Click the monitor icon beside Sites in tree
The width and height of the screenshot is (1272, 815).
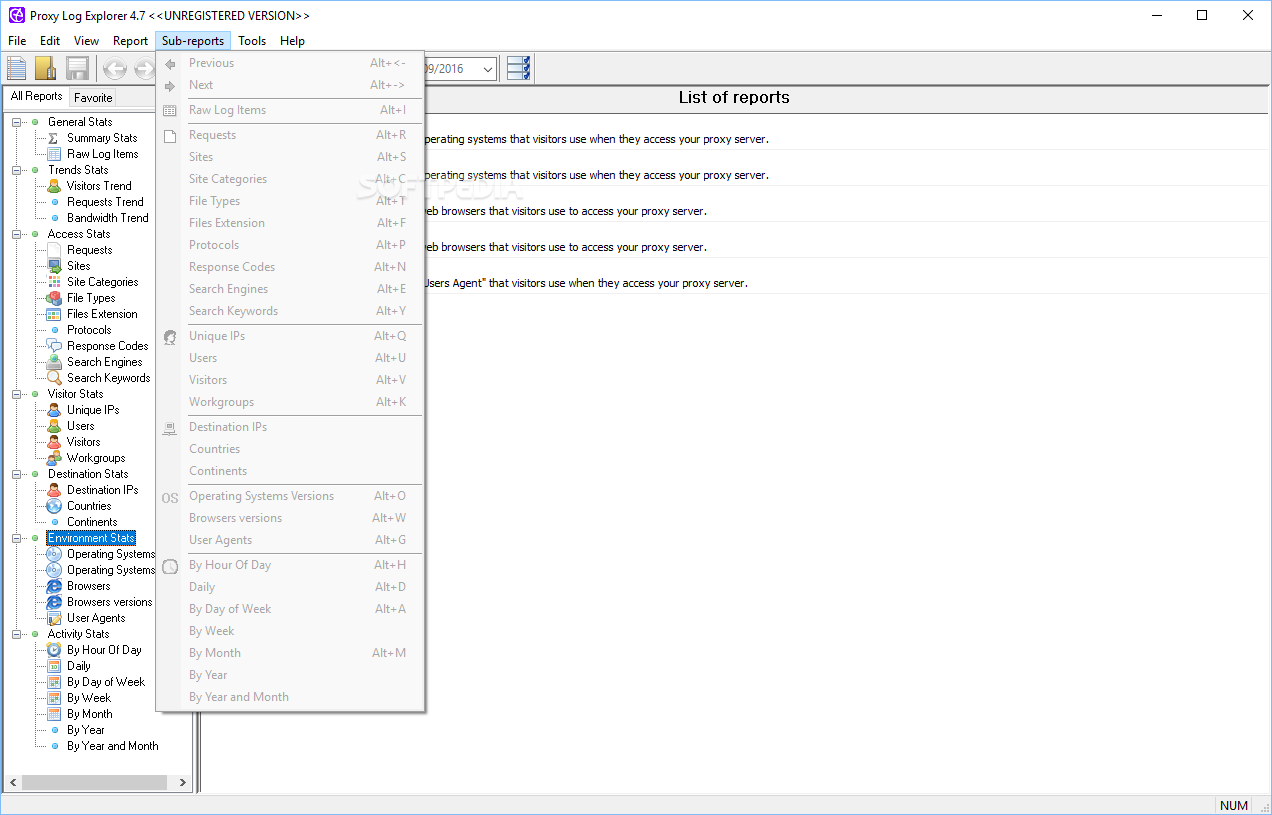(54, 266)
